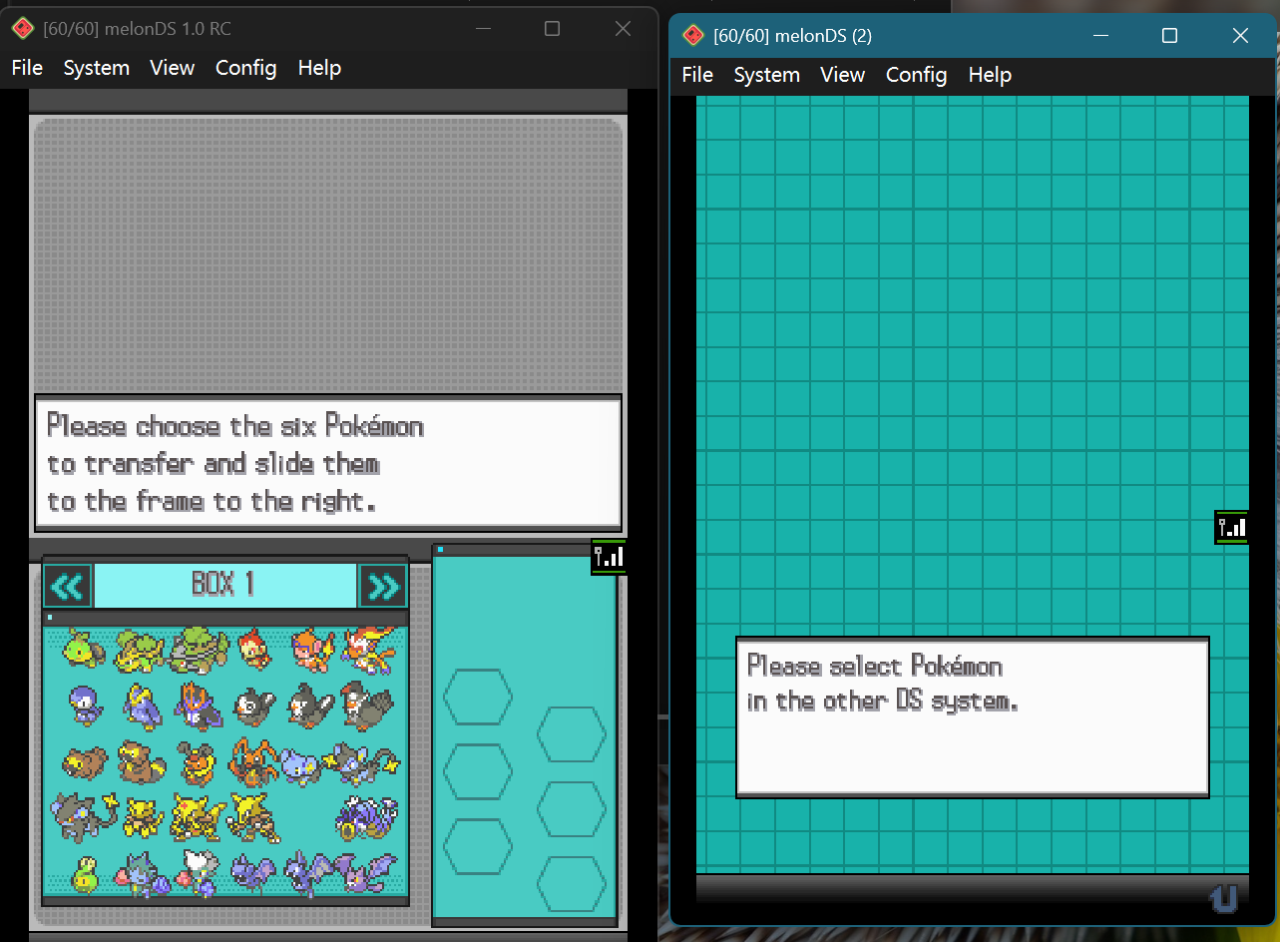Select the Empoleon sprite in the box
The height and width of the screenshot is (942, 1280).
197,706
